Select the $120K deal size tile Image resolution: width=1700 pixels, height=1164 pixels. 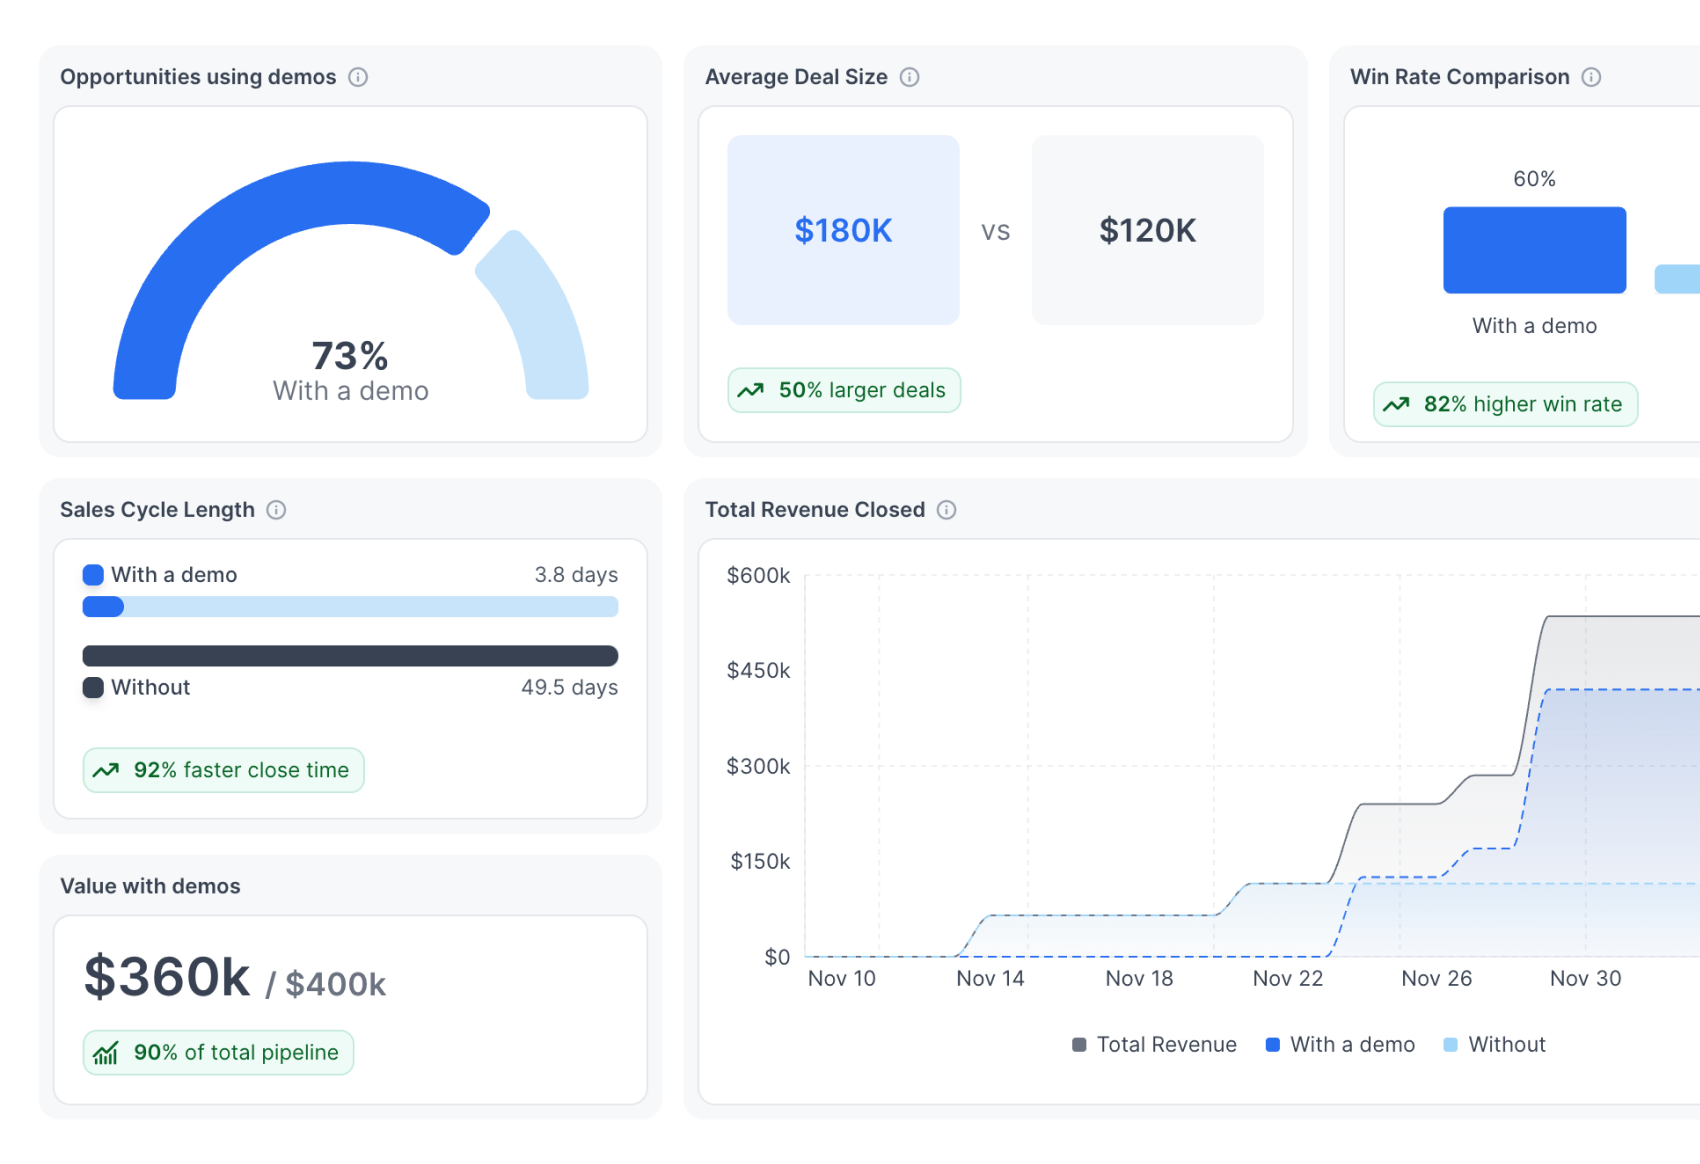click(1147, 230)
